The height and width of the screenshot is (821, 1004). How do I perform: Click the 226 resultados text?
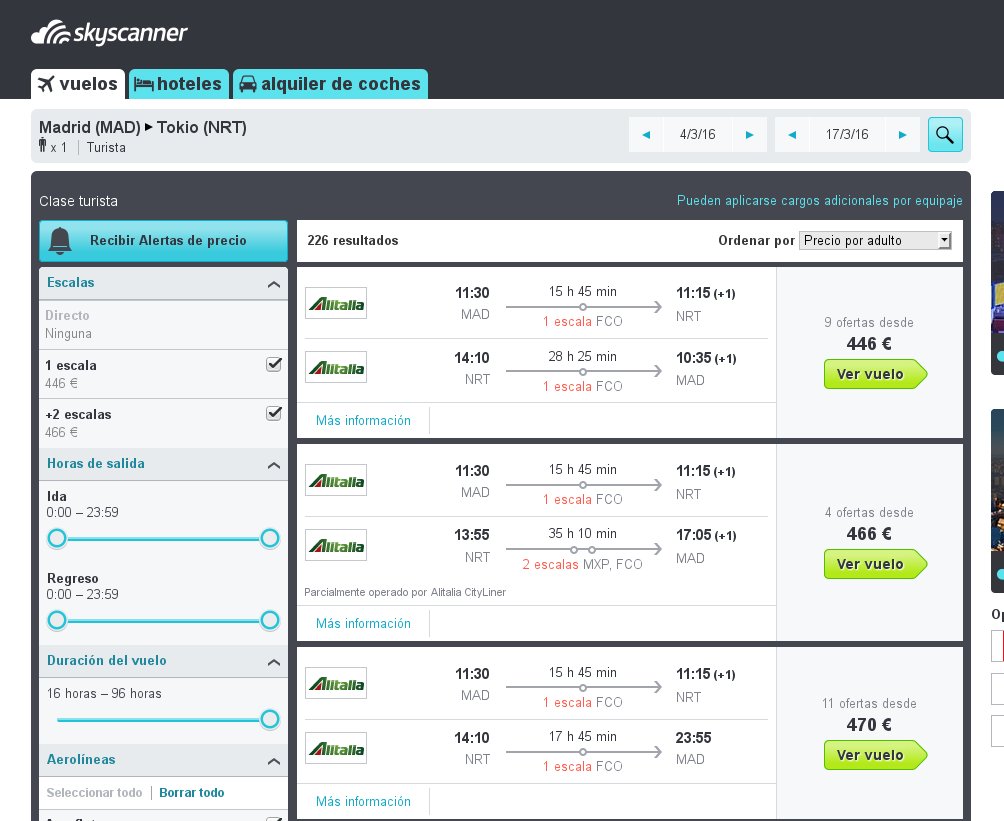353,240
